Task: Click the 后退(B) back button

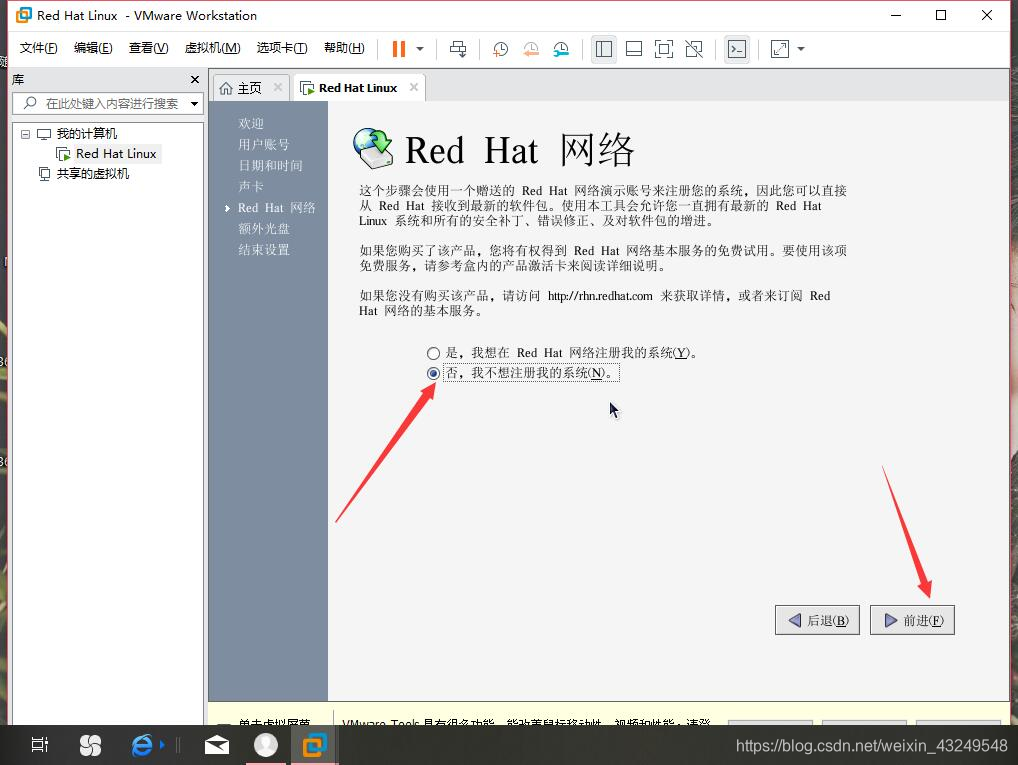Action: click(x=817, y=620)
